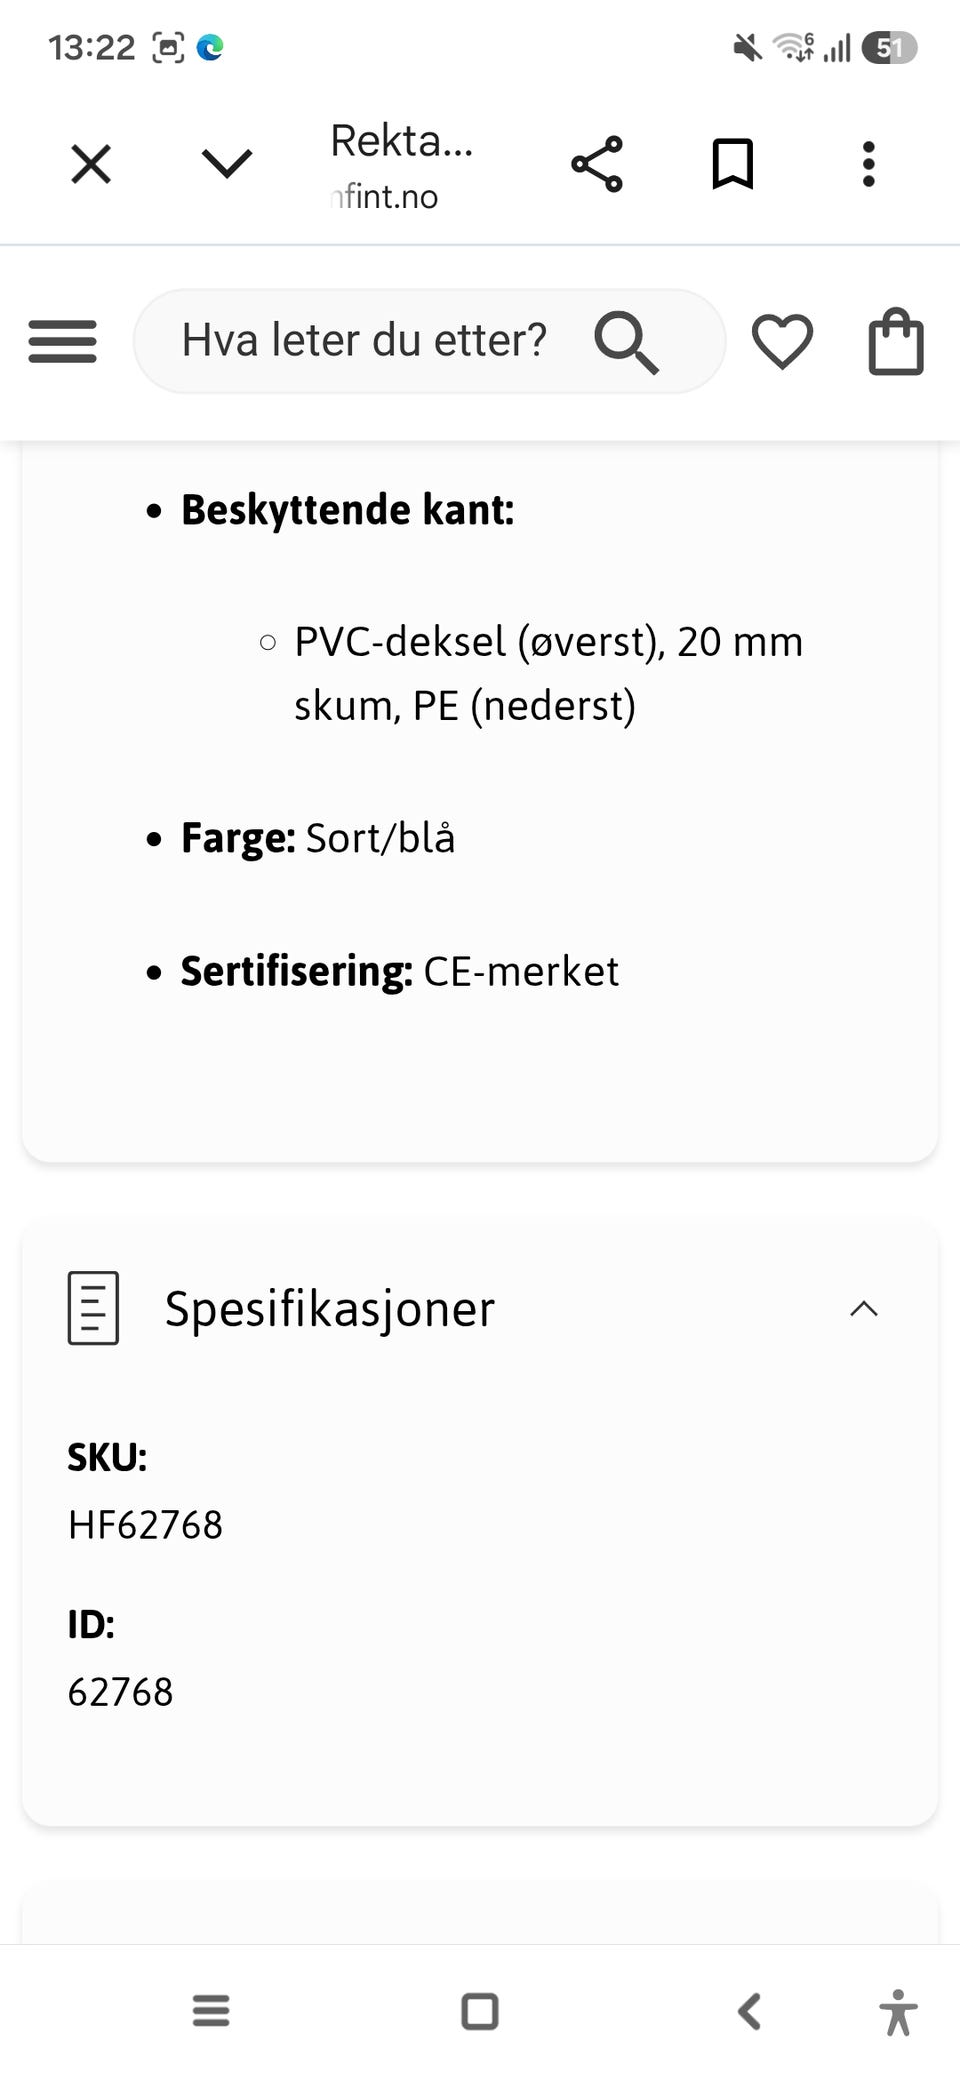Open the shopping bag cart

point(896,342)
